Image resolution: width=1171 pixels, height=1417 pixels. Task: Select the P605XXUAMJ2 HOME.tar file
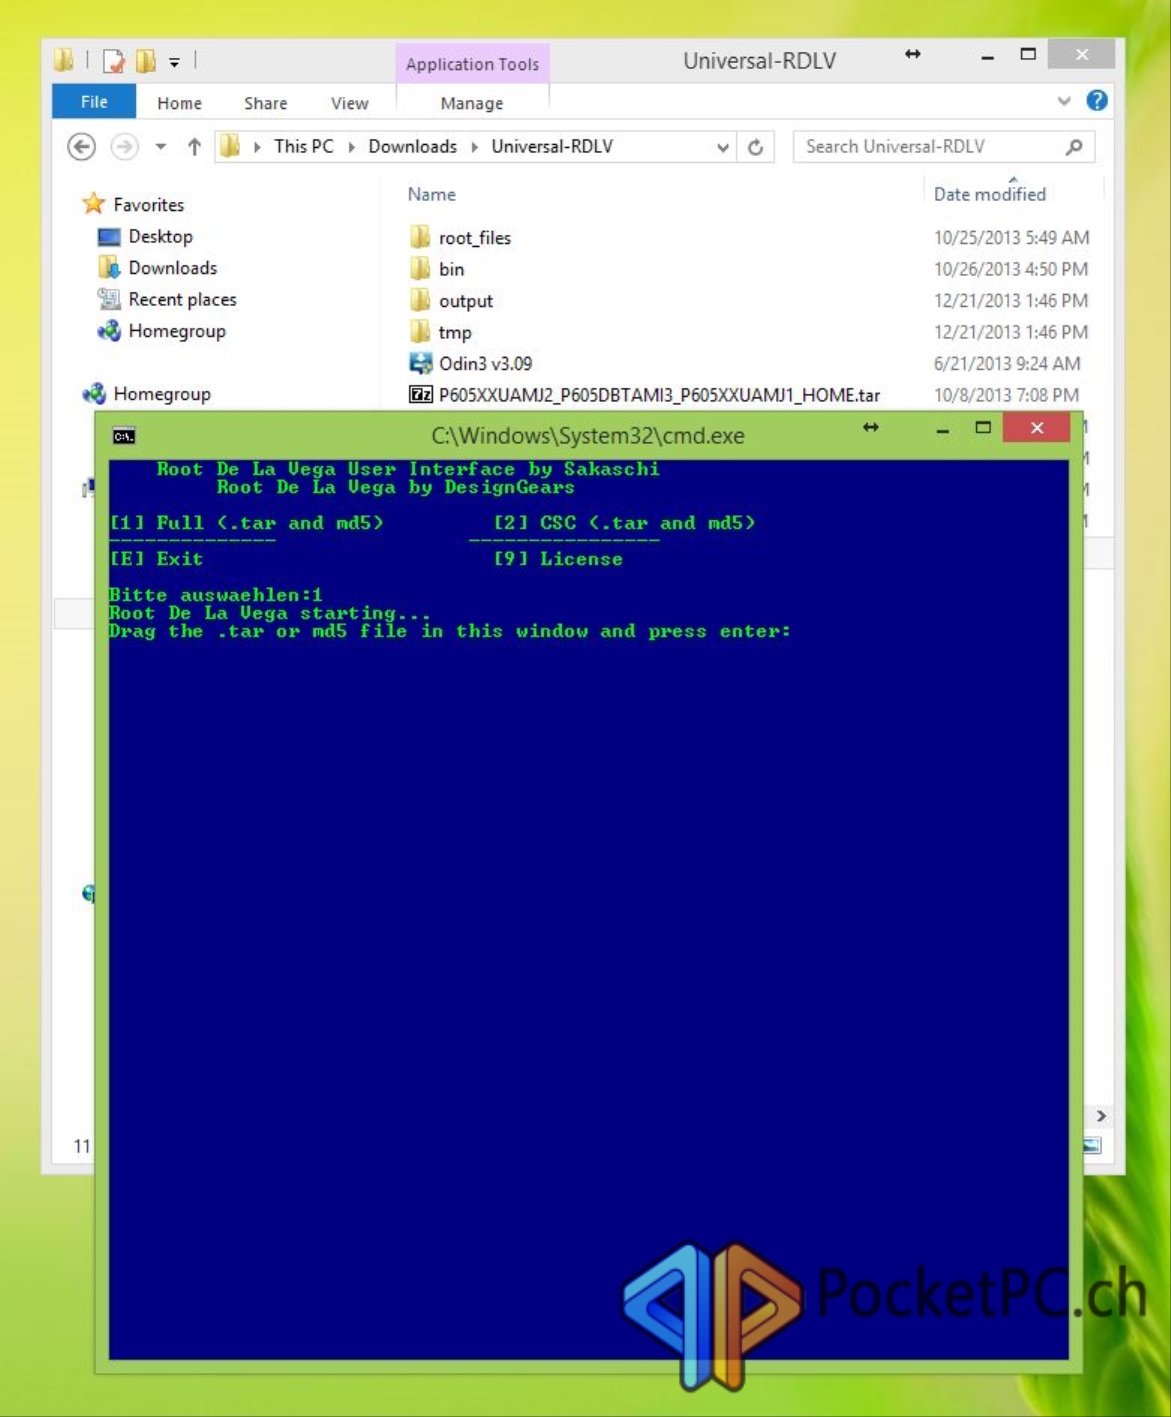[659, 395]
